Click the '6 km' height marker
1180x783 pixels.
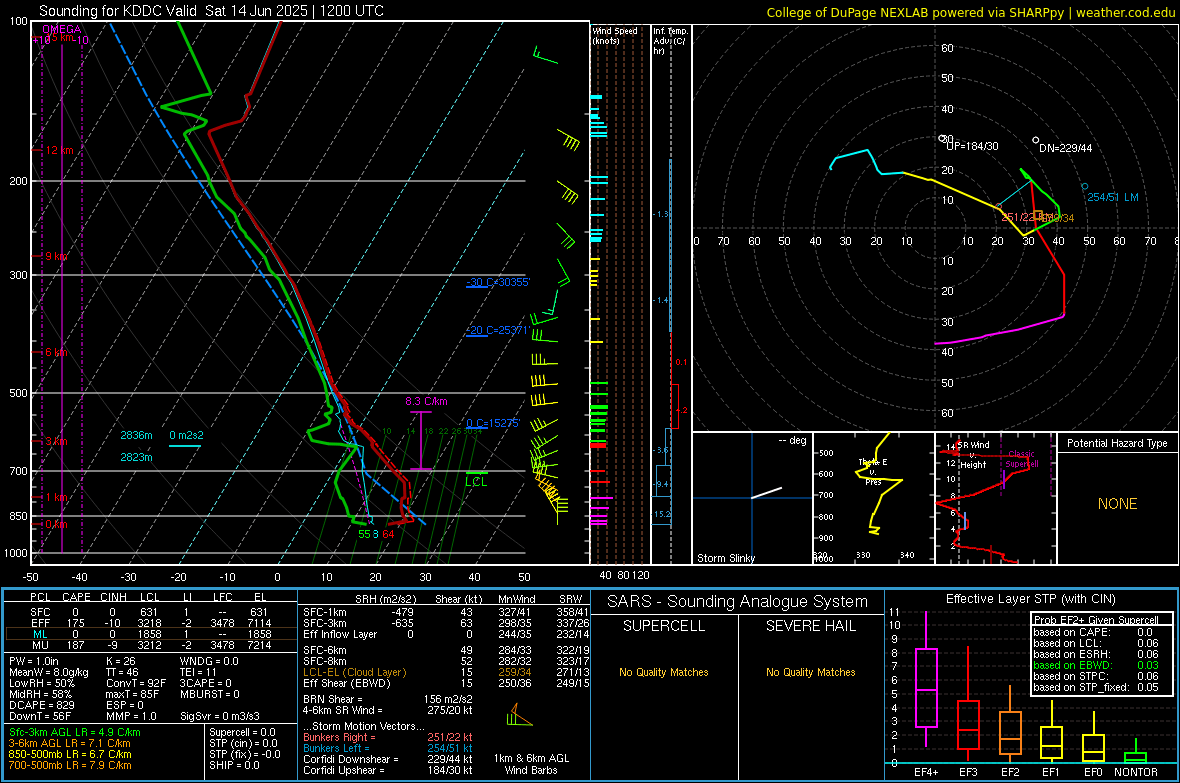(56, 352)
